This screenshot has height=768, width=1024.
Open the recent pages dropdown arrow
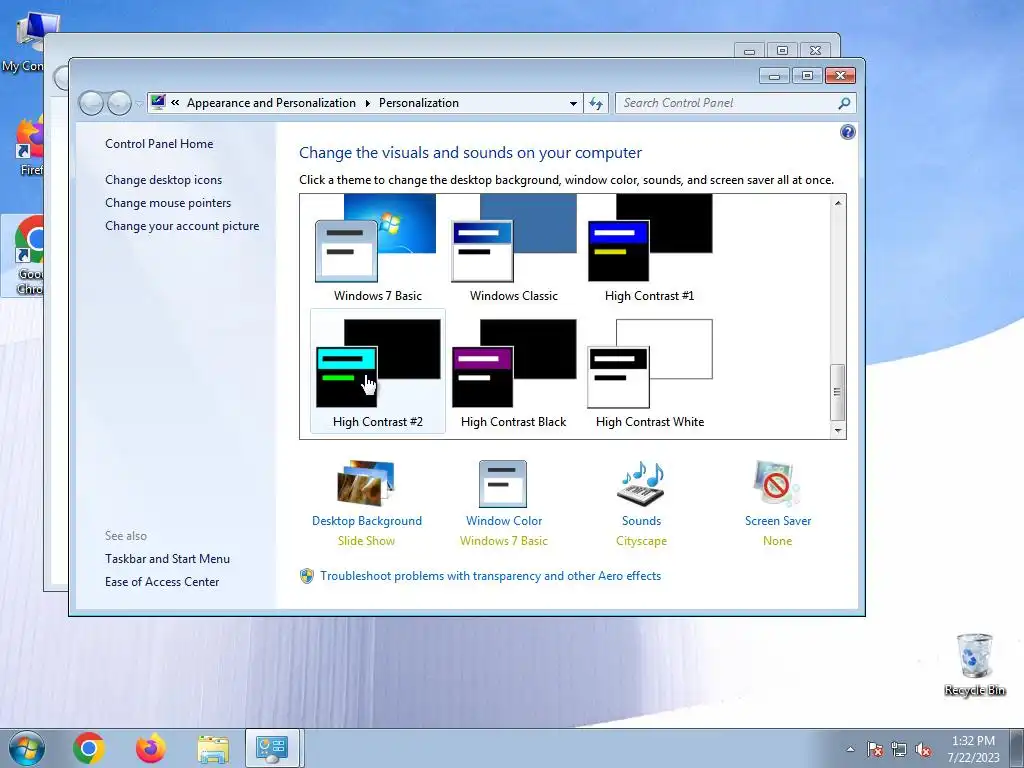[x=139, y=104]
